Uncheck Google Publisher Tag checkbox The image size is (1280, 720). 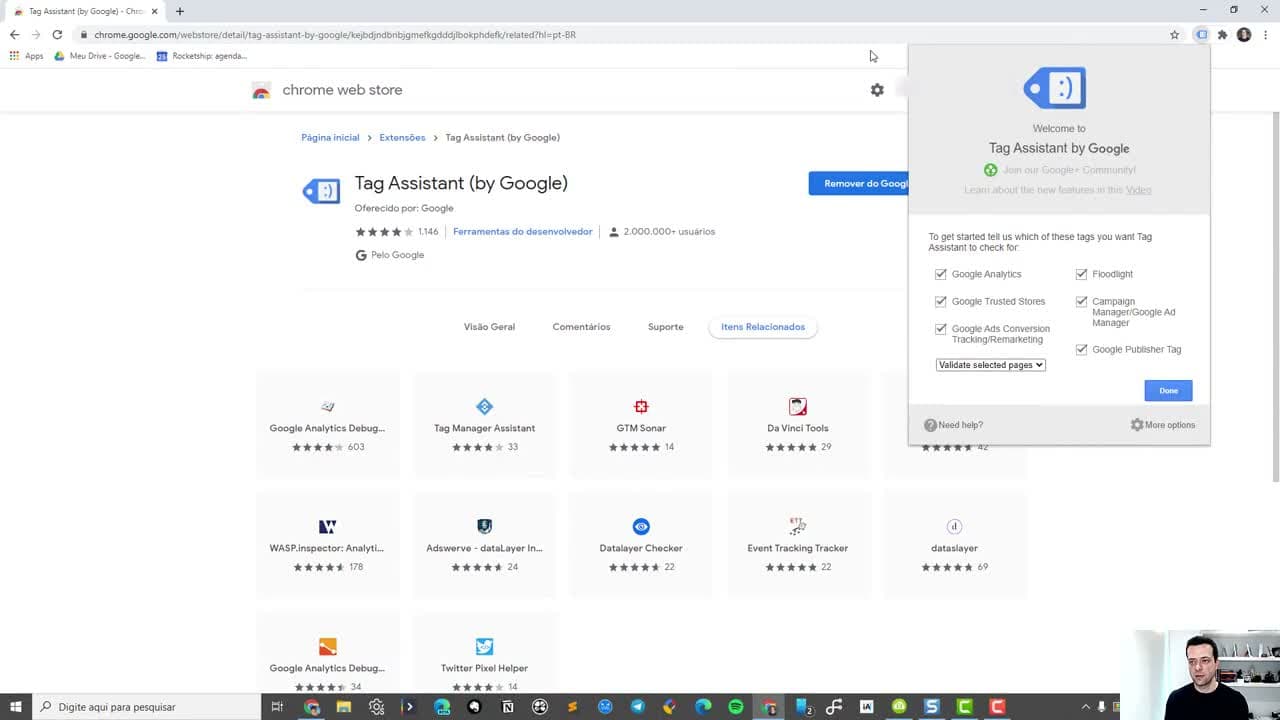1081,350
